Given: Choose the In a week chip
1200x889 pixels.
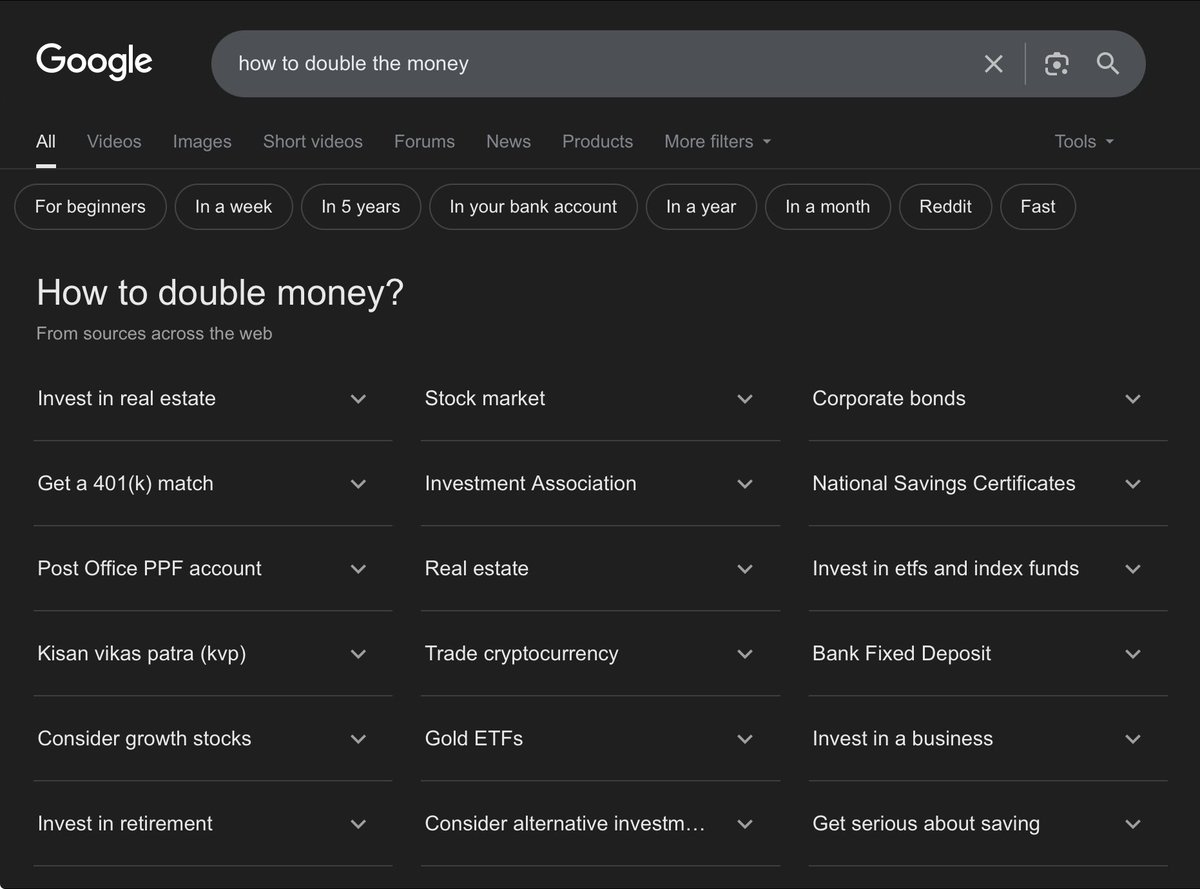Looking at the screenshot, I should 234,207.
